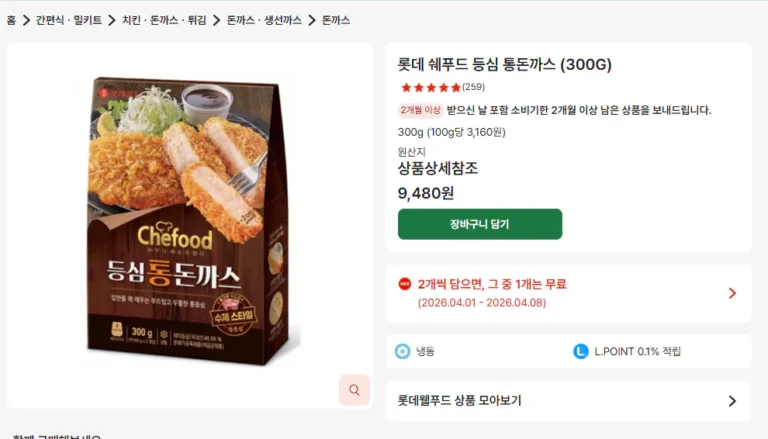Click the five-star rating icons
This screenshot has height=439, width=768.
pos(430,87)
